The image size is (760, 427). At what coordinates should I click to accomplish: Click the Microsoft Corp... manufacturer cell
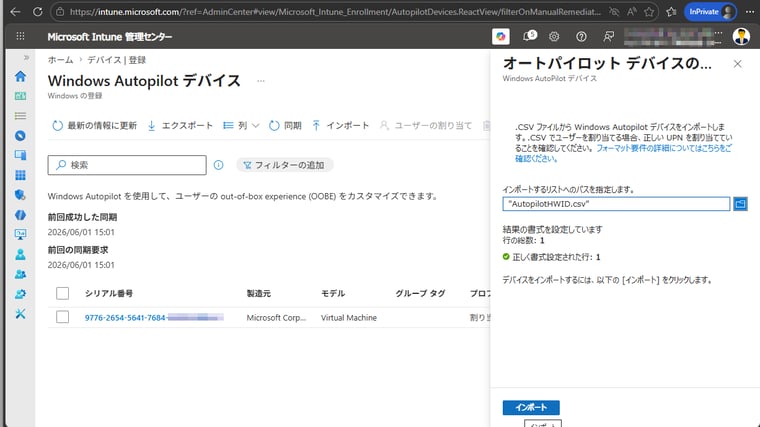(276, 317)
